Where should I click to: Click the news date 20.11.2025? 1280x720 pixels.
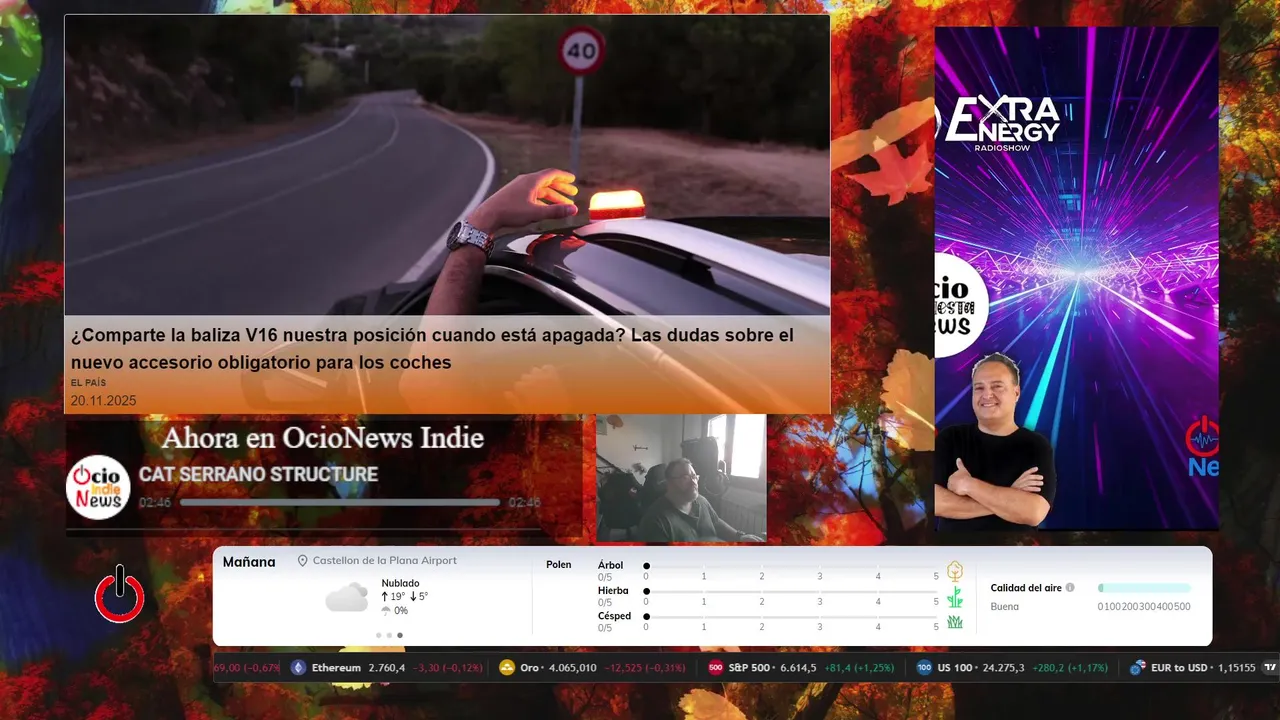[103, 401]
